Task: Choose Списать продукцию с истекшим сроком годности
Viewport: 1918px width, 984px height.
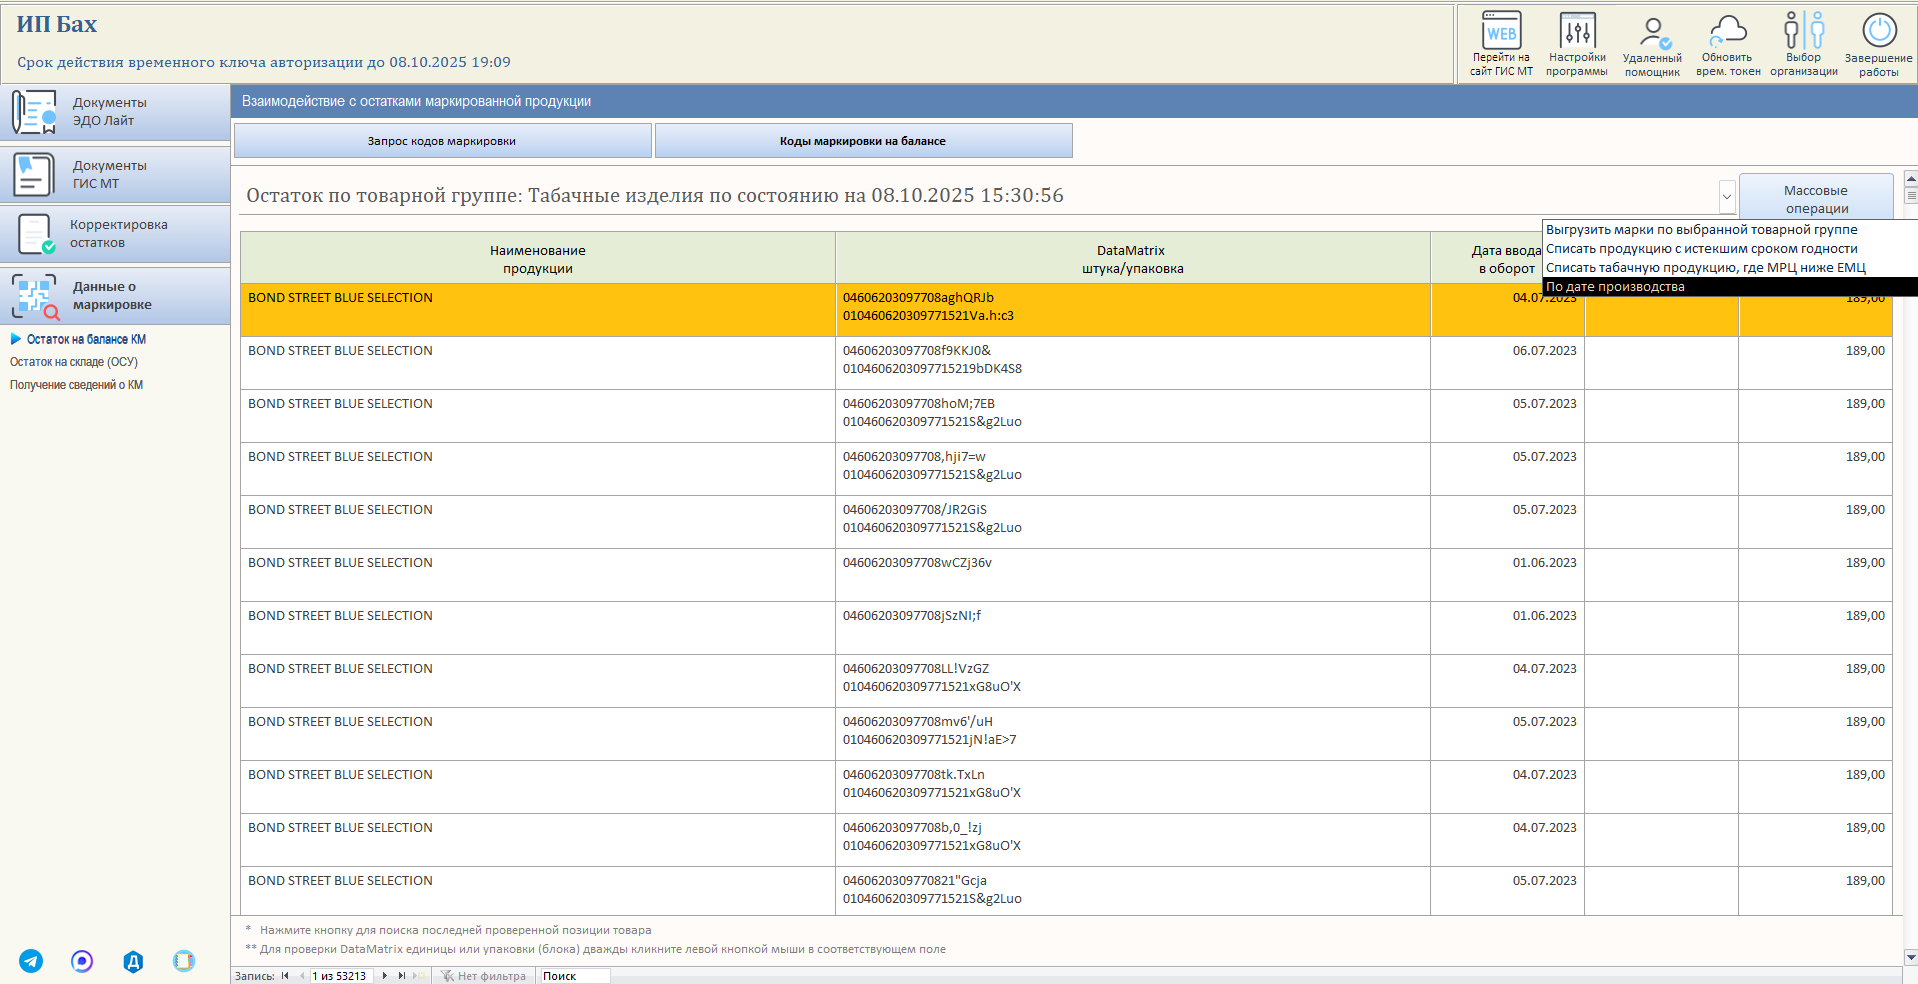Action: [1702, 249]
